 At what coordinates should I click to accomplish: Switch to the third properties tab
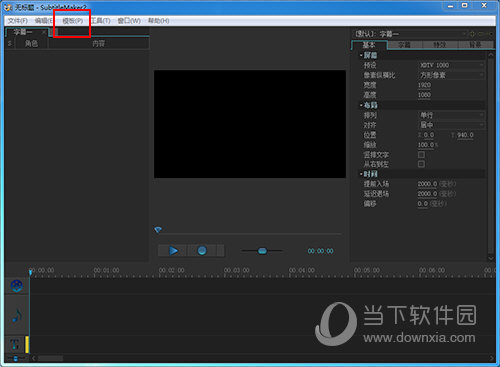[x=440, y=45]
